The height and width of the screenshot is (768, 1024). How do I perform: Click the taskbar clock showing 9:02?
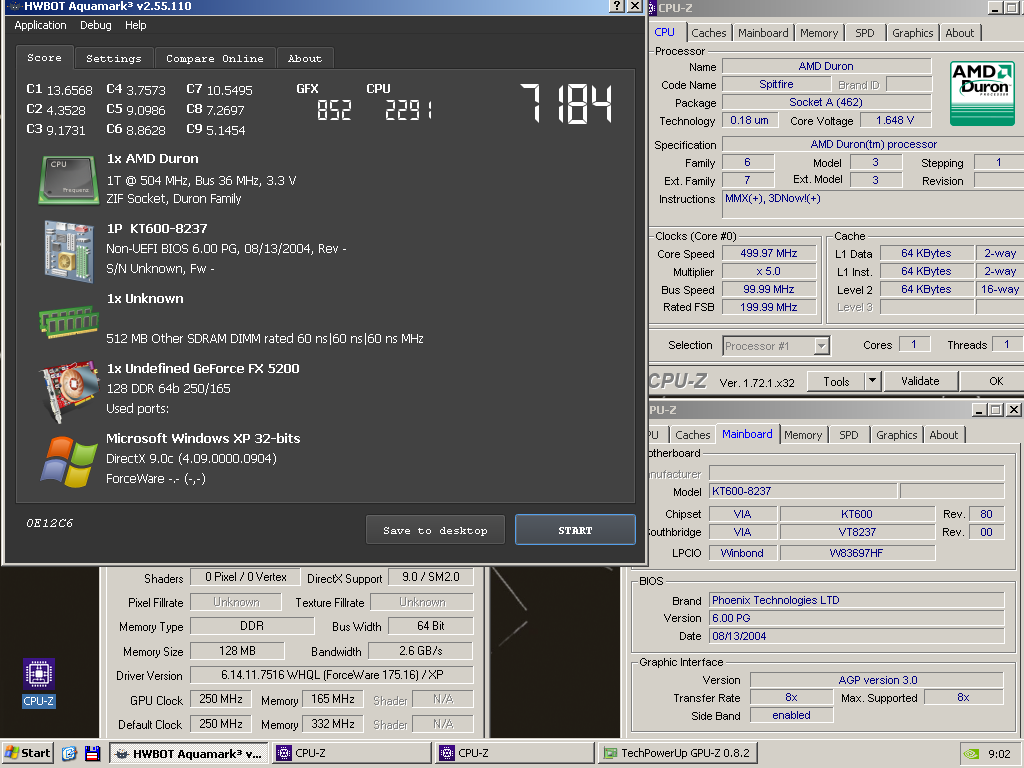click(x=999, y=754)
